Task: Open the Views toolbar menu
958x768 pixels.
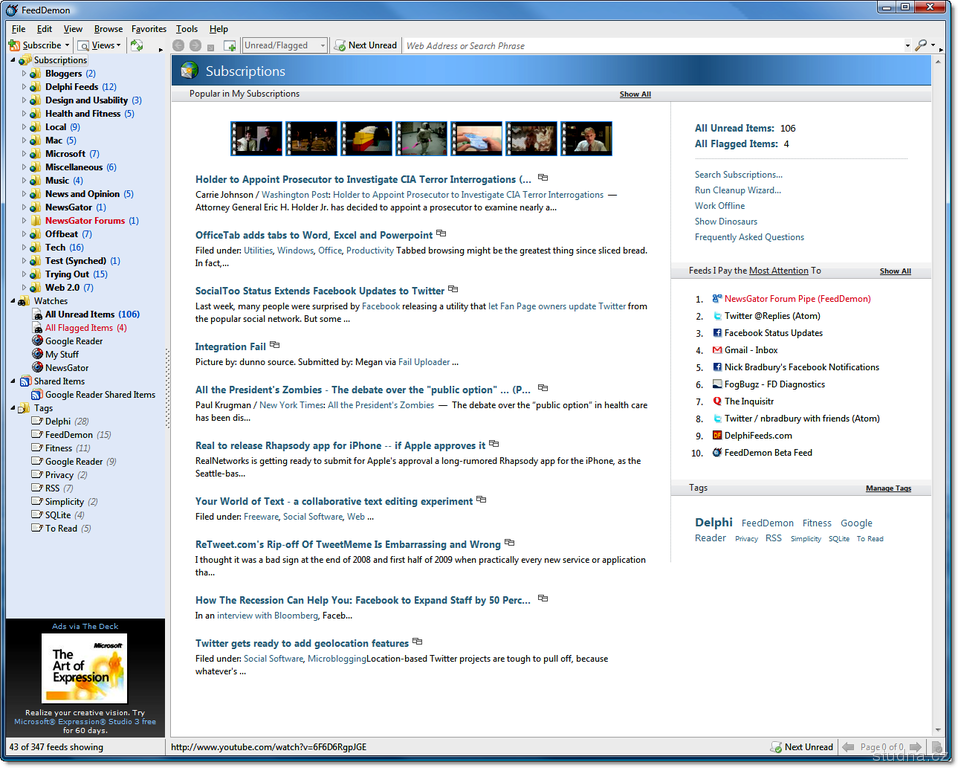Action: (x=99, y=45)
